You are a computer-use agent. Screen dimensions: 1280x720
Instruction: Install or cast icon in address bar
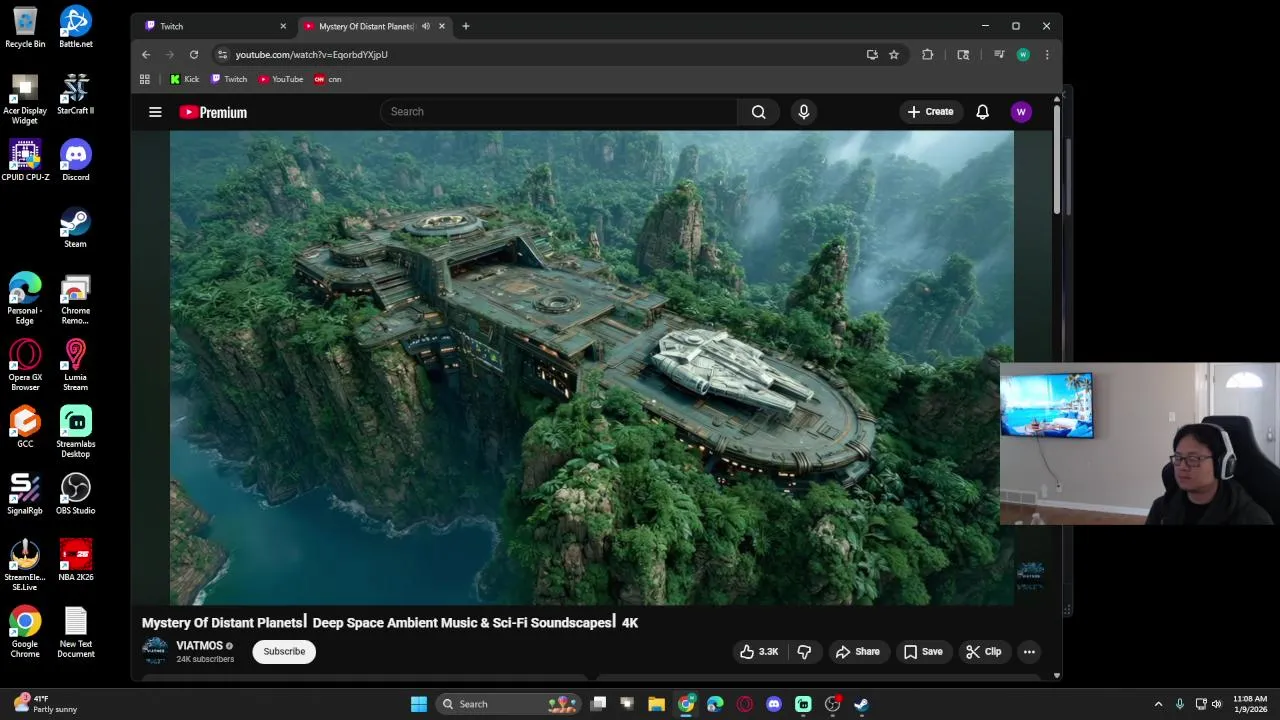pyautogui.click(x=872, y=55)
